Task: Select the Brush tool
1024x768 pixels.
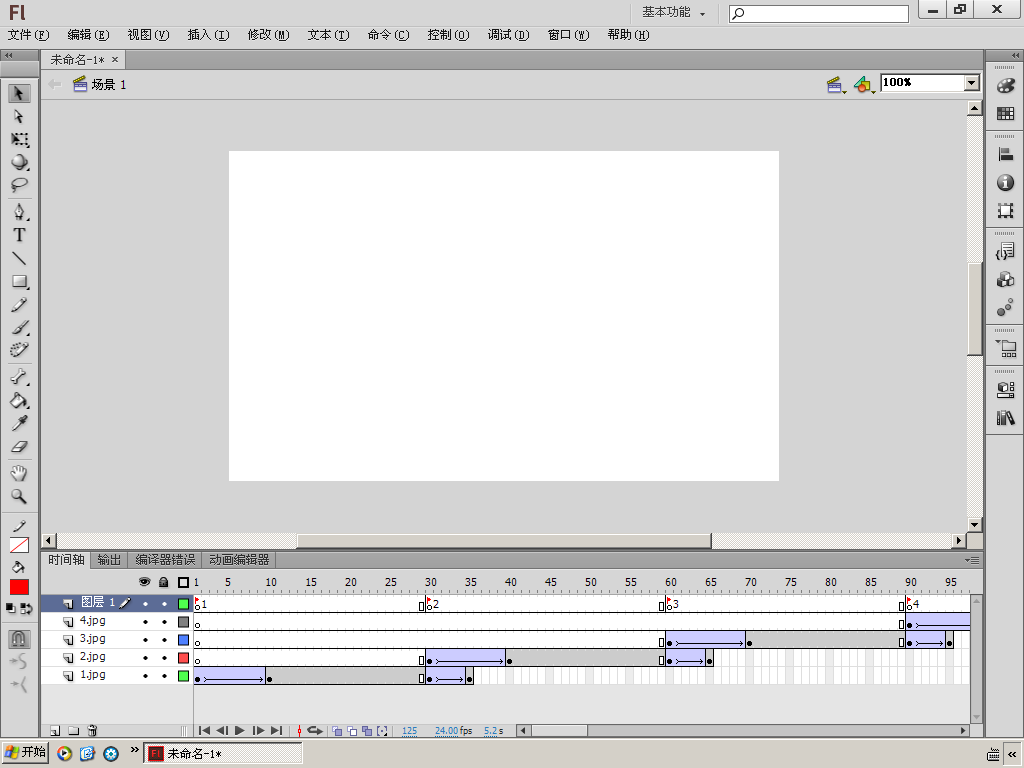Action: tap(19, 327)
